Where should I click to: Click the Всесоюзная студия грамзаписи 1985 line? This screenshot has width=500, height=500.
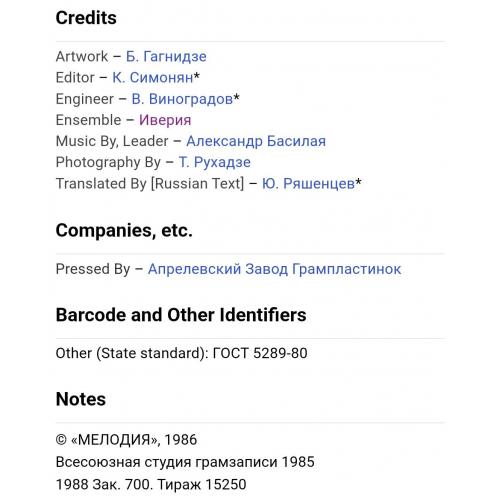pyautogui.click(x=185, y=462)
